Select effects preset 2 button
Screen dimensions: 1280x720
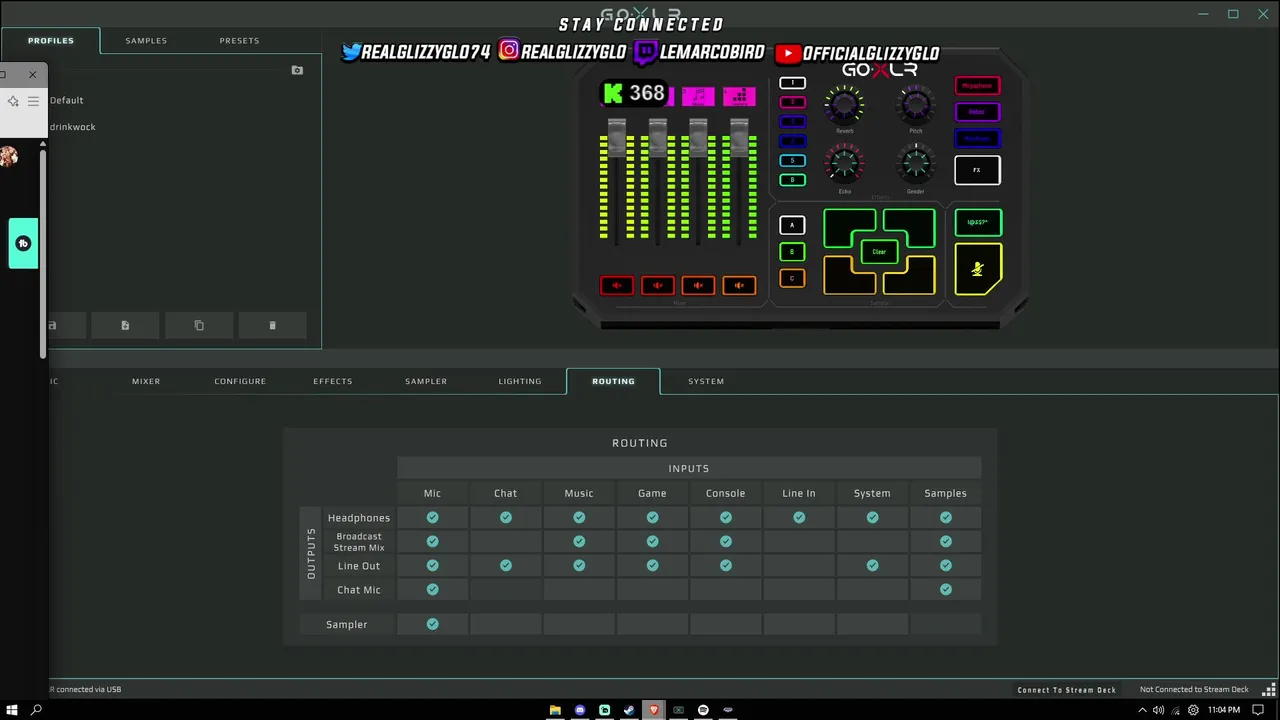[x=792, y=102]
